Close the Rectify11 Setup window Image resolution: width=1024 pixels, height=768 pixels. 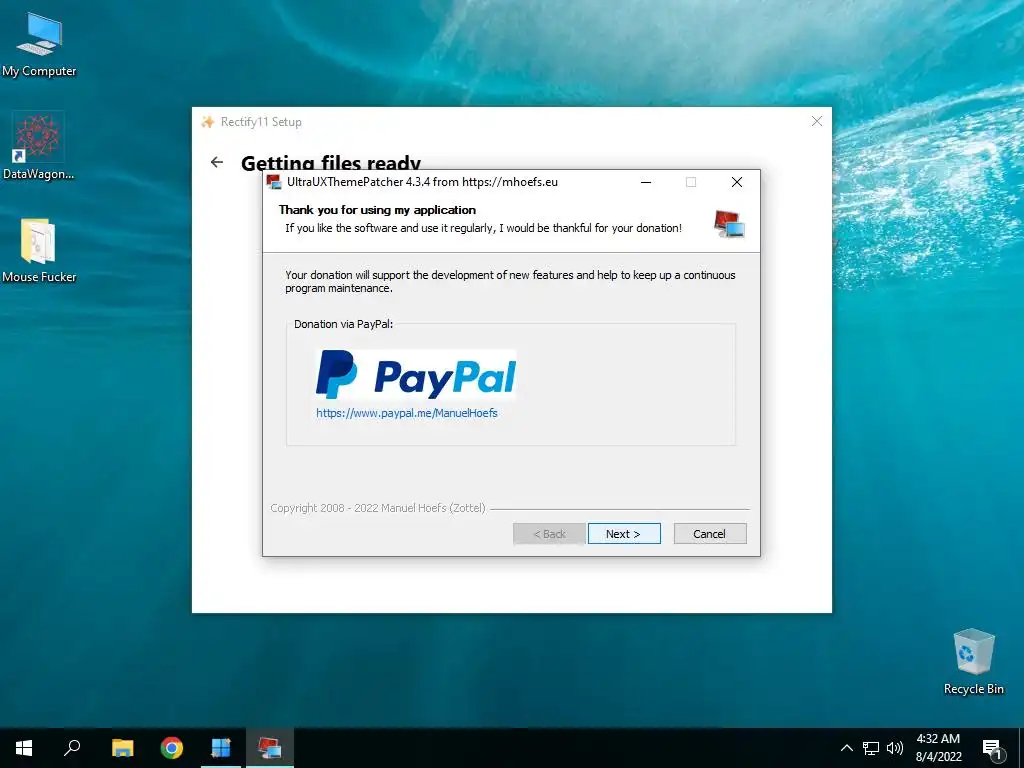coord(816,121)
